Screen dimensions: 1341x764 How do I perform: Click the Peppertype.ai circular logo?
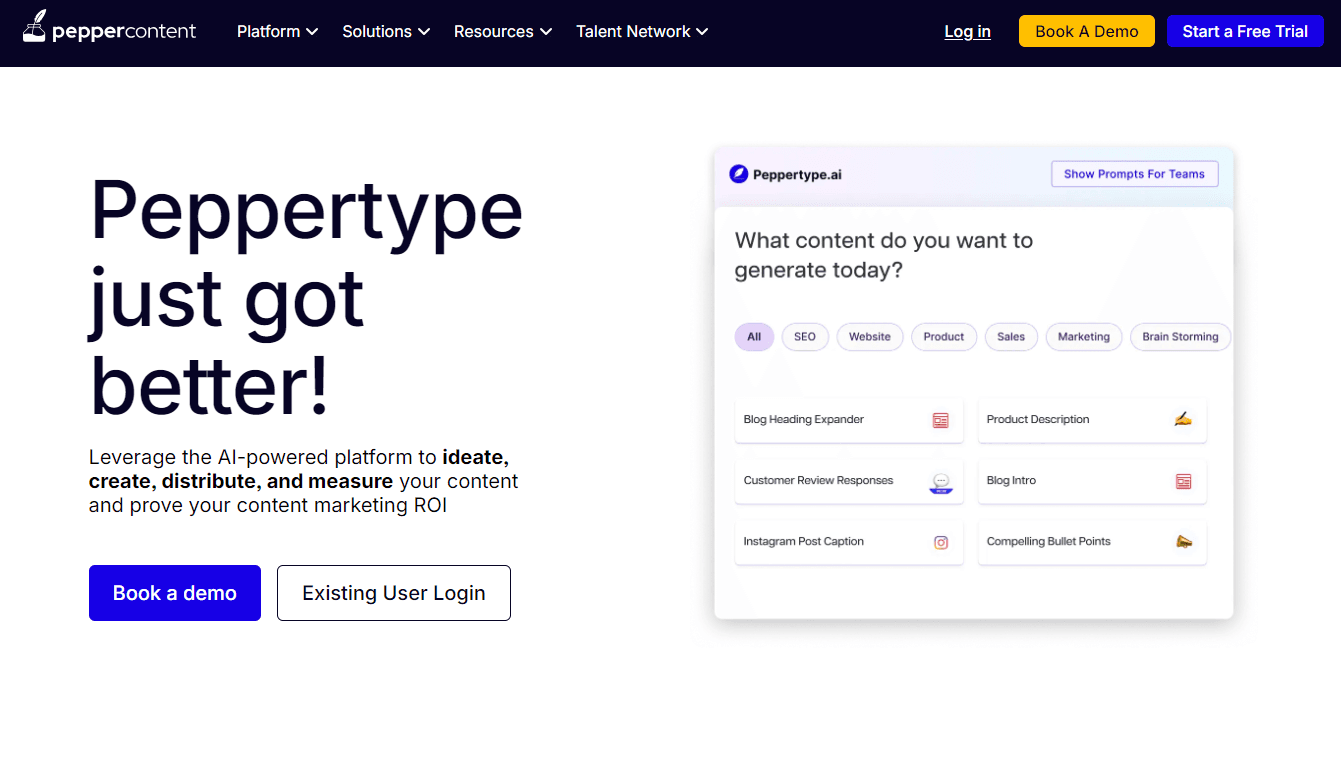737,173
